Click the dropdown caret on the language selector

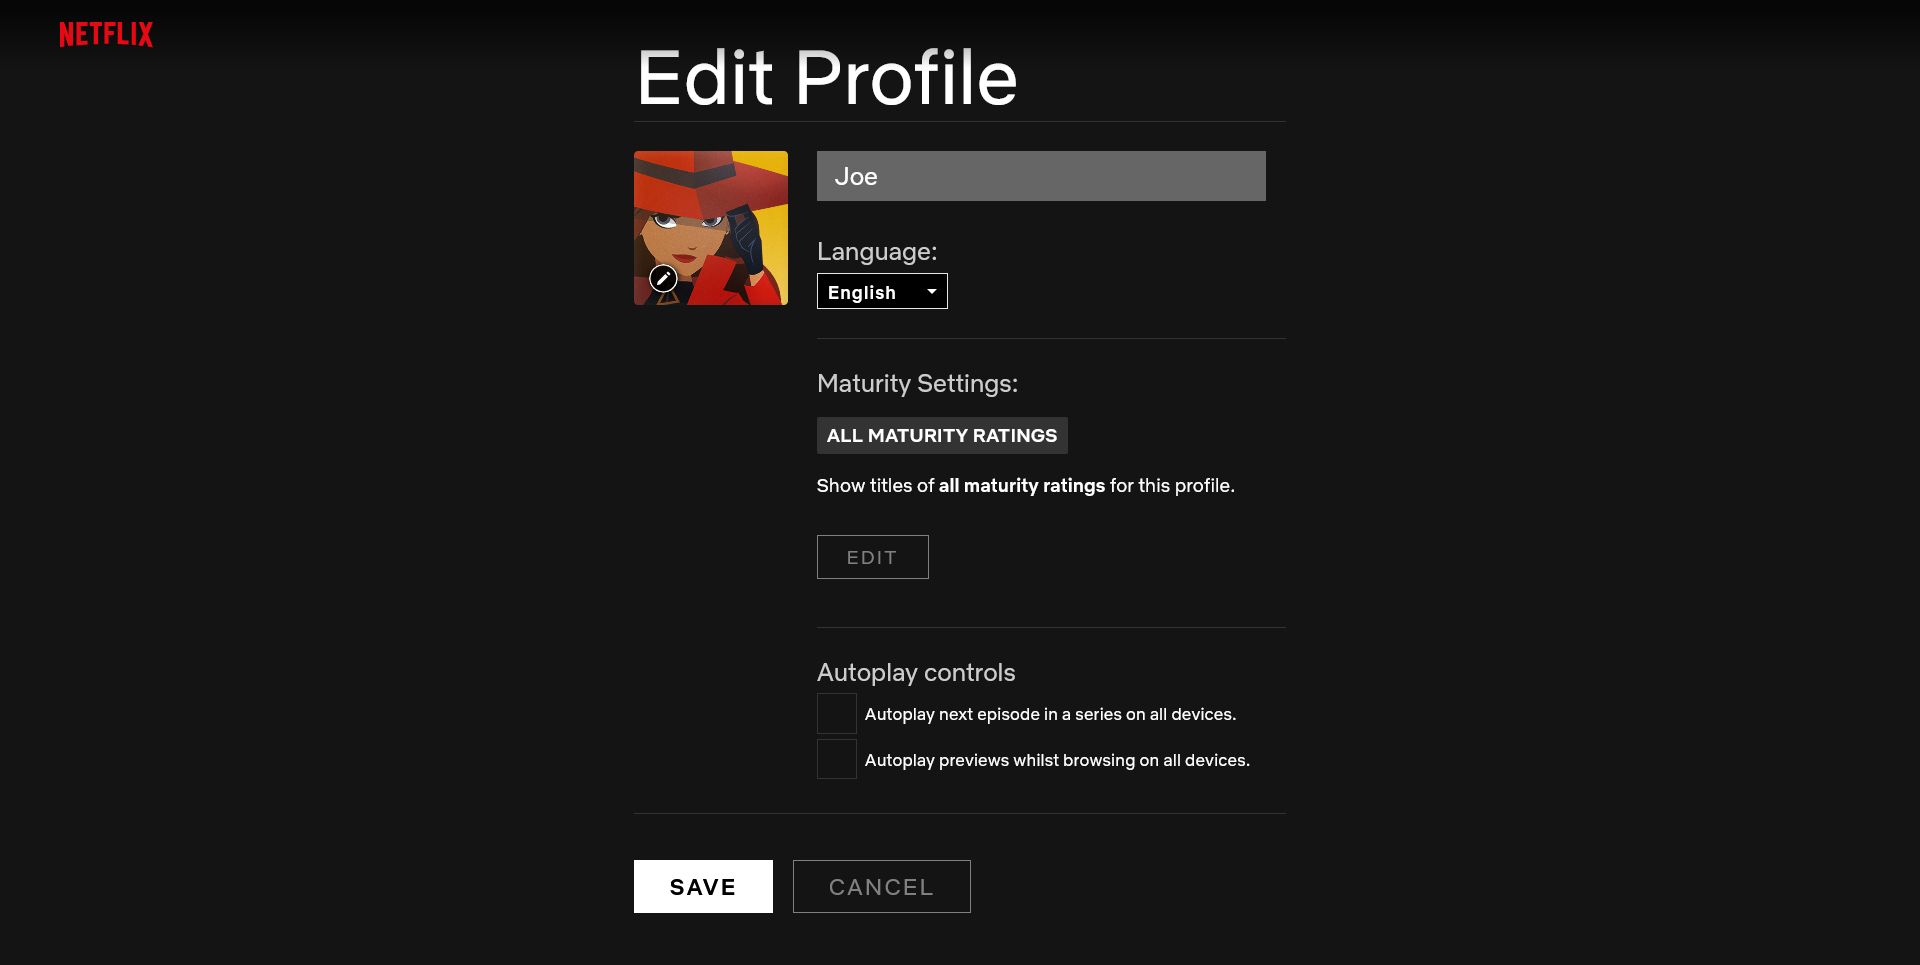[930, 291]
